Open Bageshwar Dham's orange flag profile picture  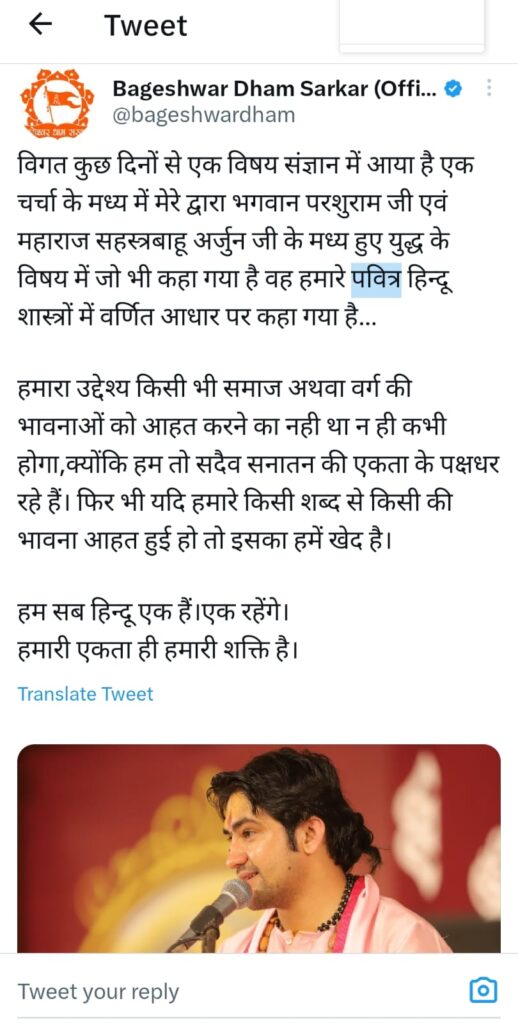[57, 103]
